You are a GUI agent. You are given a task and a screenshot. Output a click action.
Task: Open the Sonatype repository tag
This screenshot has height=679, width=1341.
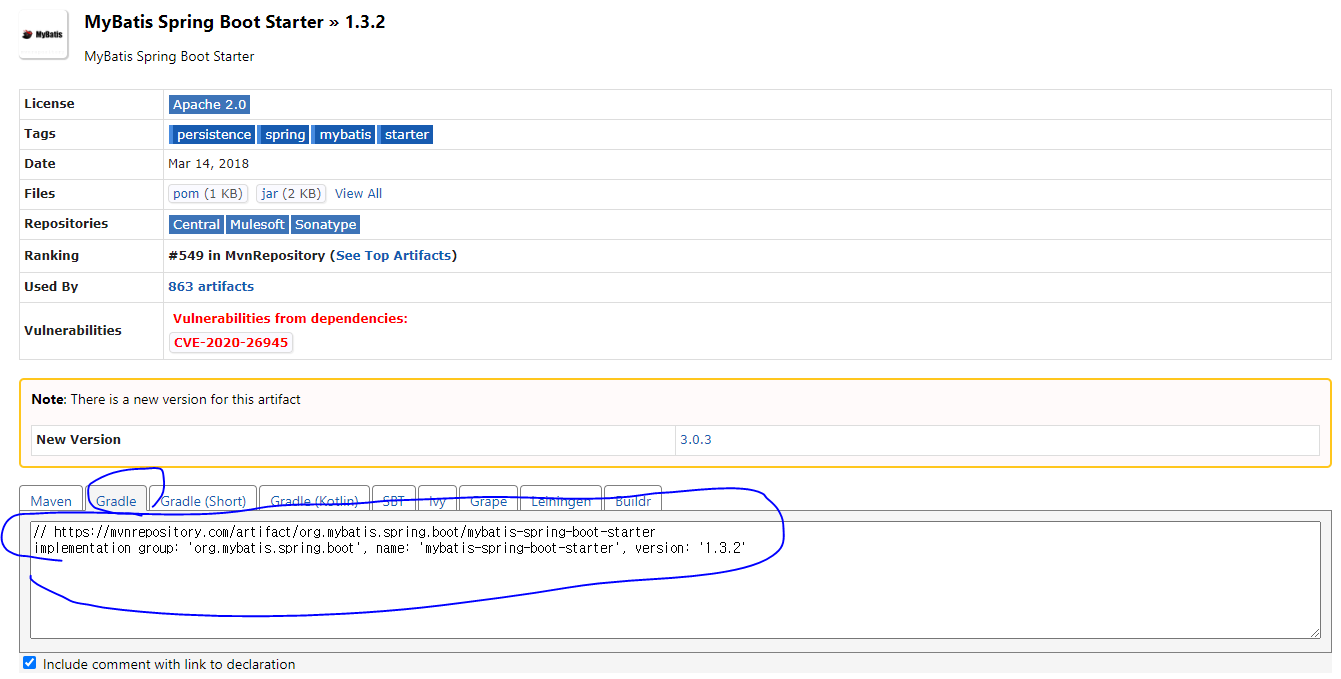[x=325, y=225]
